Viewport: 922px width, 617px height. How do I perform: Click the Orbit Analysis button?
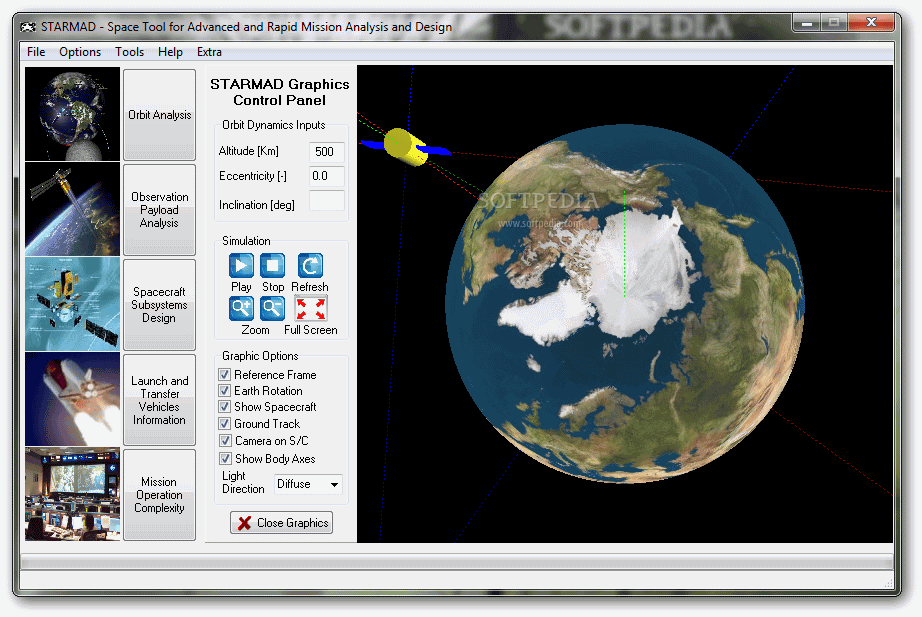159,115
